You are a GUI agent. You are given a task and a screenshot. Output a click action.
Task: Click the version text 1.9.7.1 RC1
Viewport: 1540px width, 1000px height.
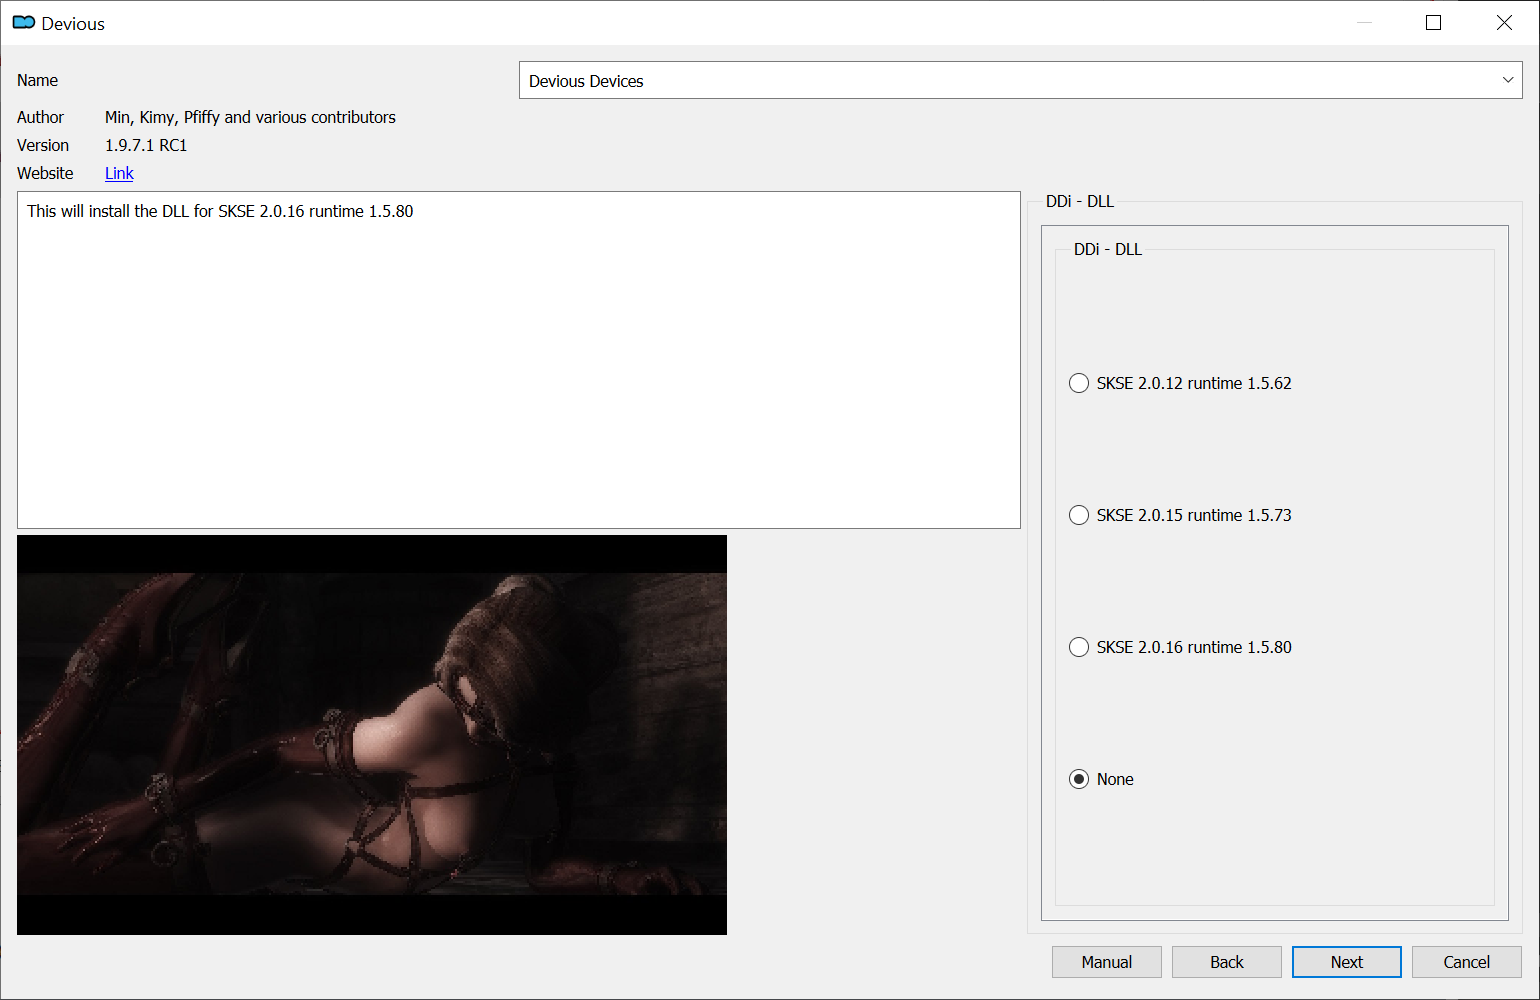[x=146, y=145]
